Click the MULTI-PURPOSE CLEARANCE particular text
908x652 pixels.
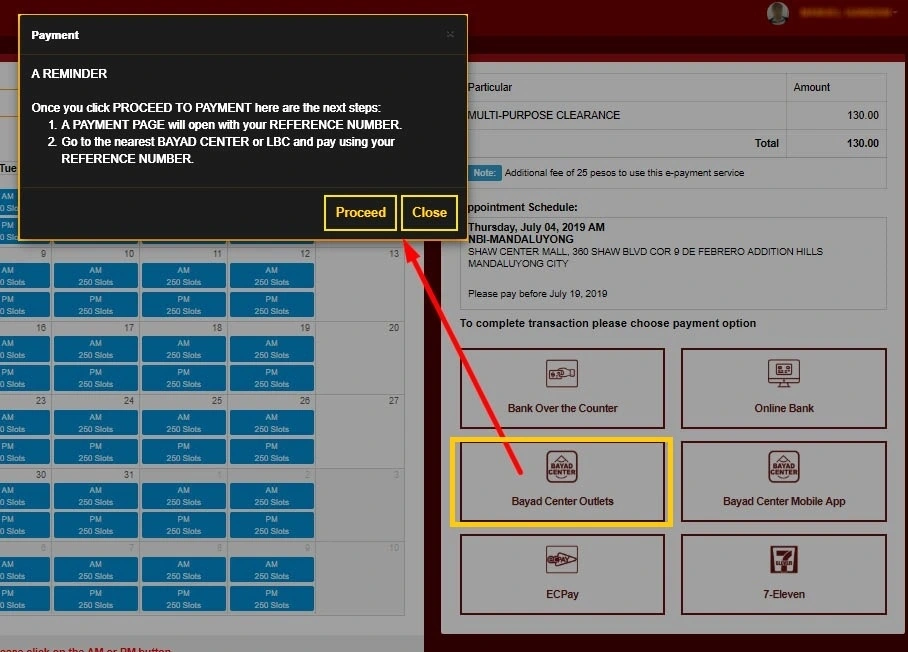[x=544, y=115]
